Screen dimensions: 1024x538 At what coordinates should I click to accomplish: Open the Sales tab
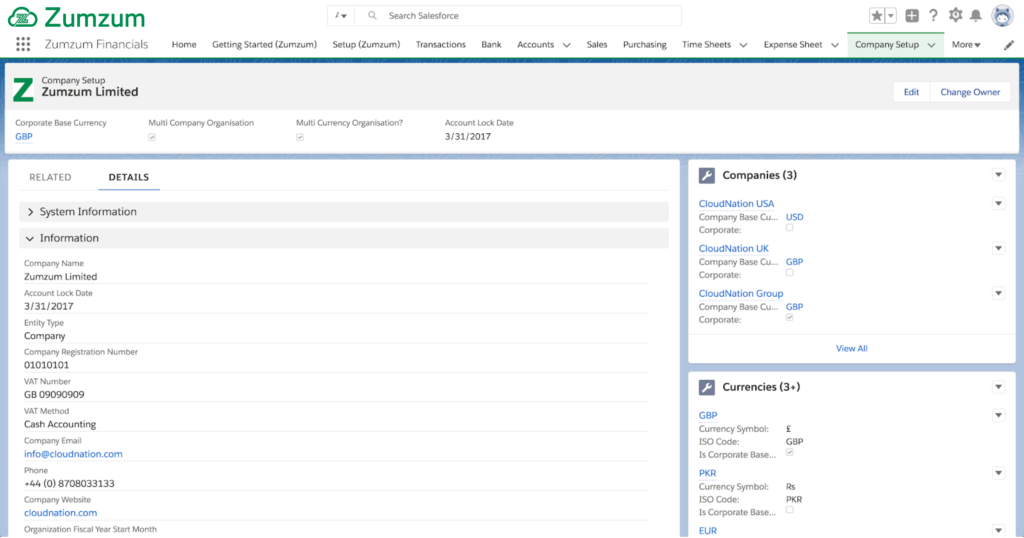(x=597, y=44)
